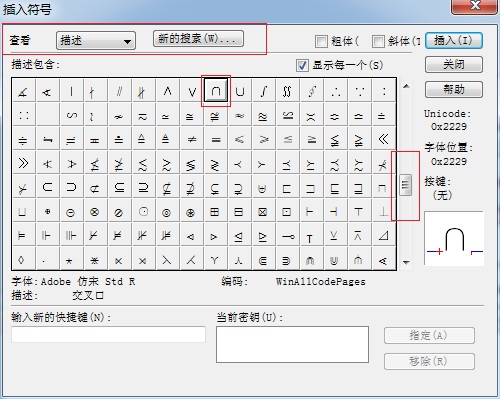500x399 pixels.
Task: Pick the approximately-equal symbol ≅
Action: click(192, 115)
